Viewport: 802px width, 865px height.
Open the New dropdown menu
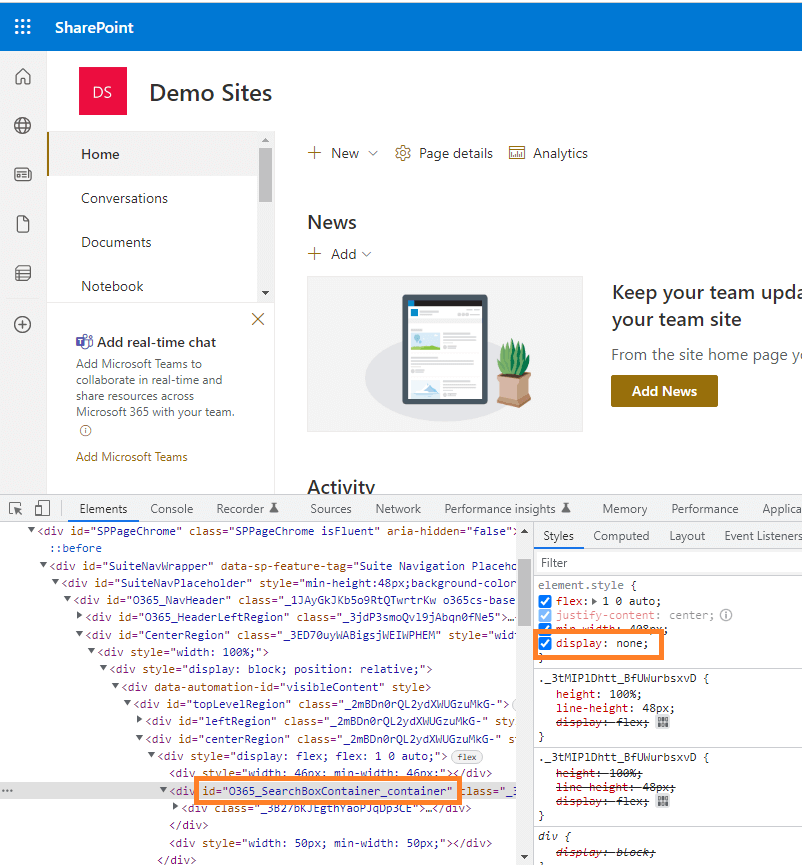343,153
